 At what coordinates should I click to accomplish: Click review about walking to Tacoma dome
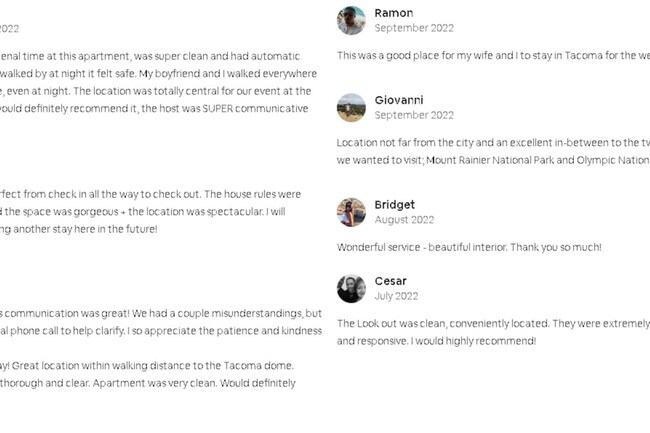149,374
